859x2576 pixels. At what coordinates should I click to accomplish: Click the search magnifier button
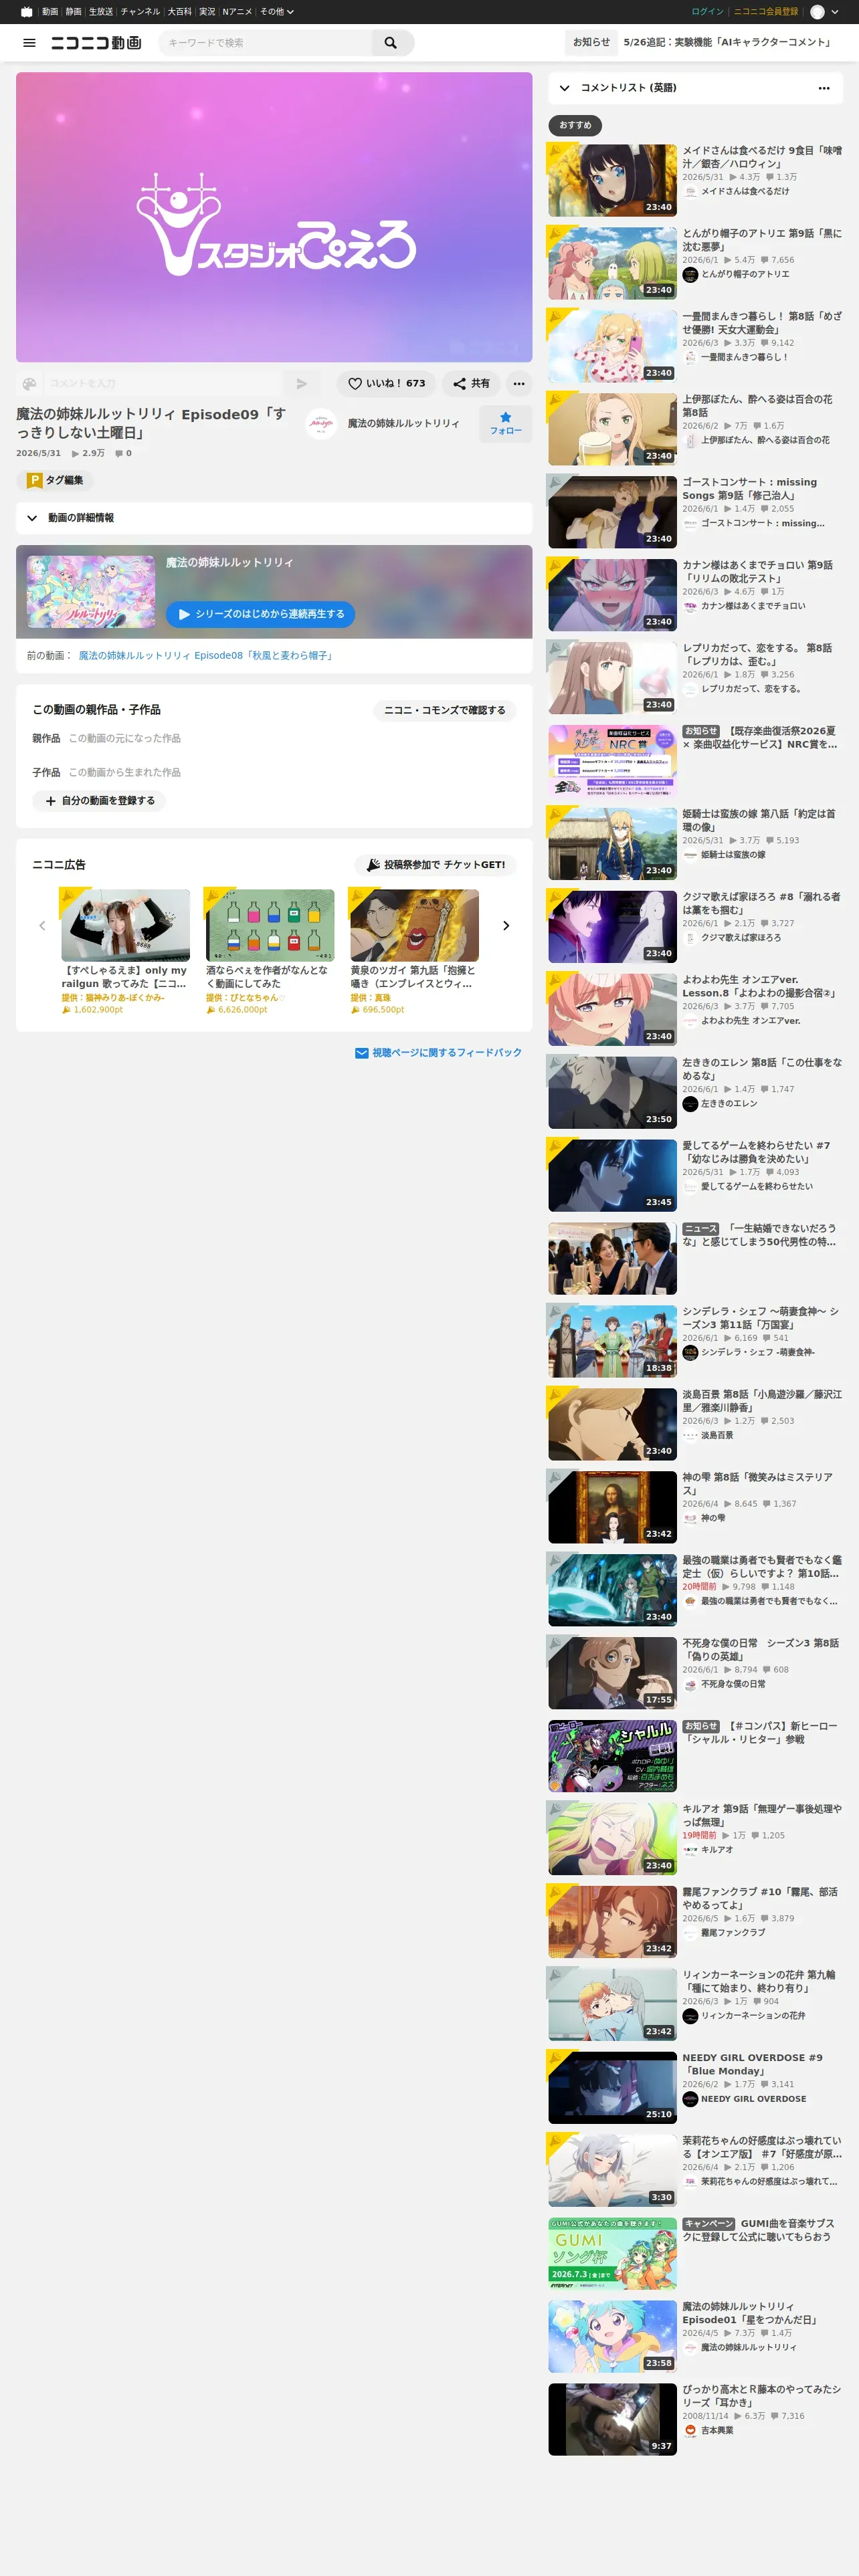point(391,43)
